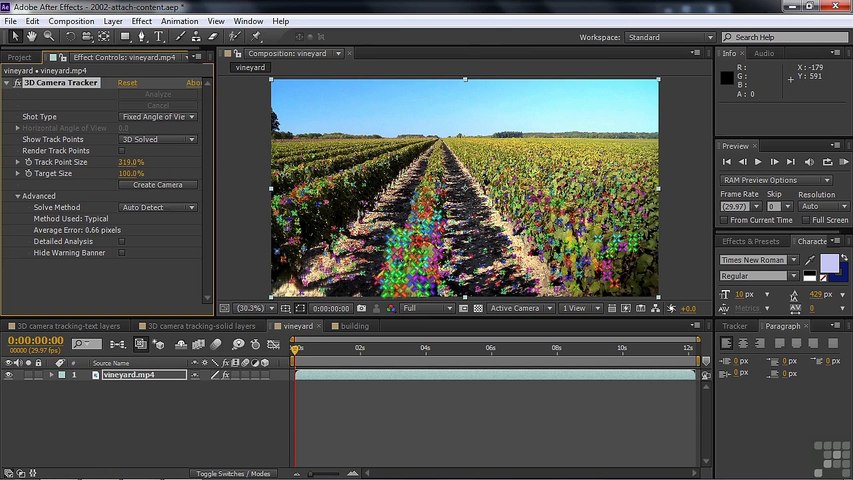Image resolution: width=853 pixels, height=480 pixels.
Task: Open the Solve Method dropdown
Action: click(x=158, y=207)
